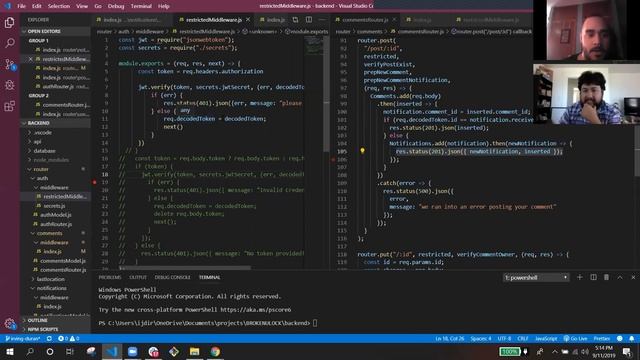Viewport: 640px width, 360px height.
Task: Open the Source Control view
Action: tap(9, 64)
